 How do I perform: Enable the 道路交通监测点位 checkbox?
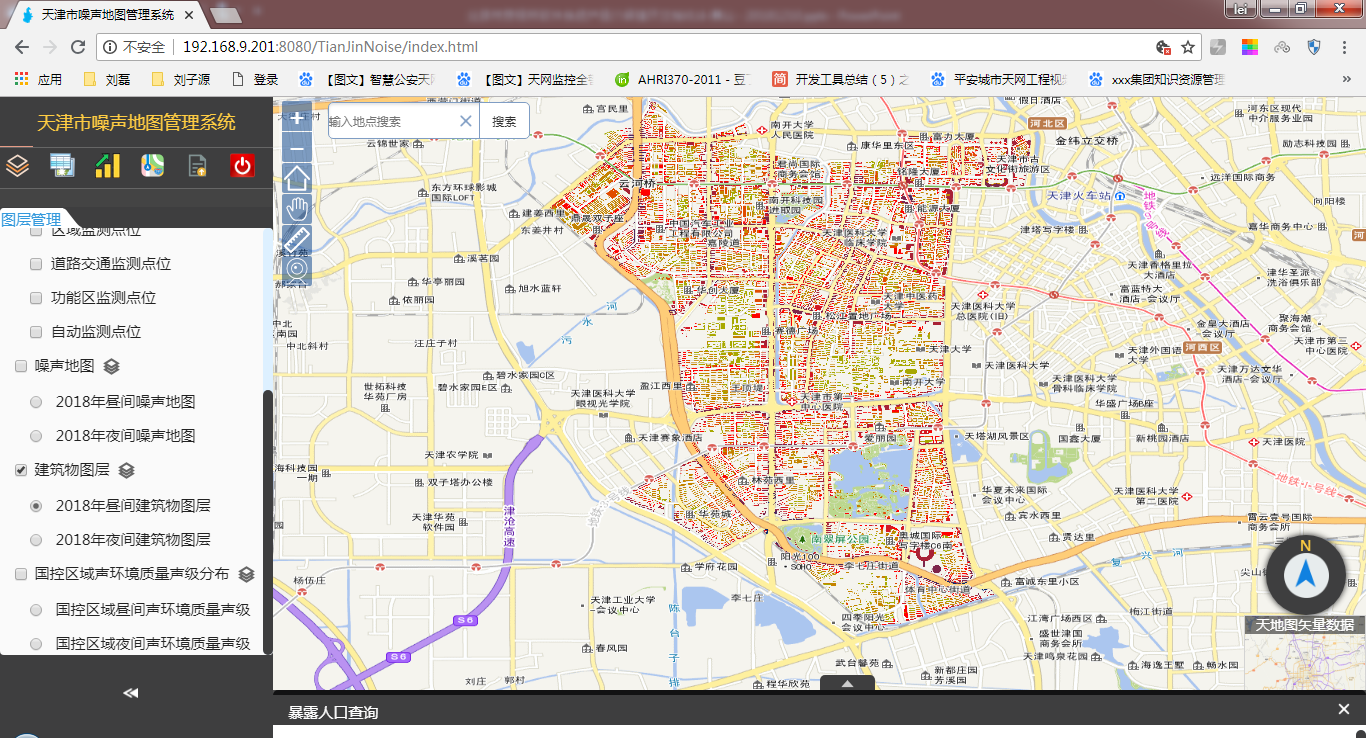pyautogui.click(x=36, y=264)
